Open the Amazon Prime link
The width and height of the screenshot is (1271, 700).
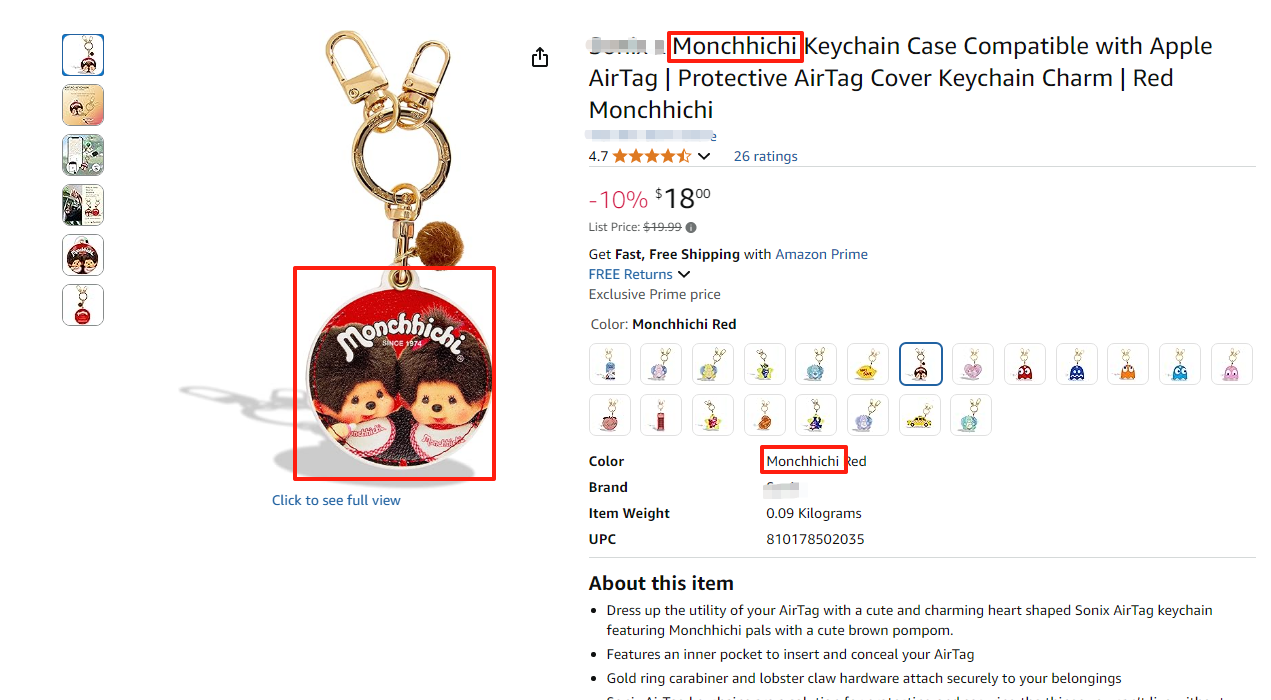(821, 254)
